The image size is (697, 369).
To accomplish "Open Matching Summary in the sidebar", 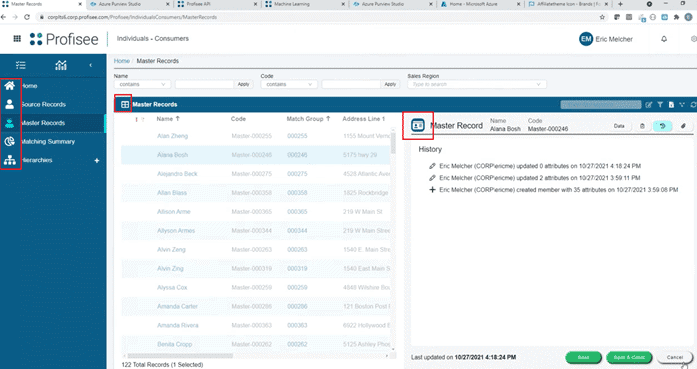I will (48, 142).
